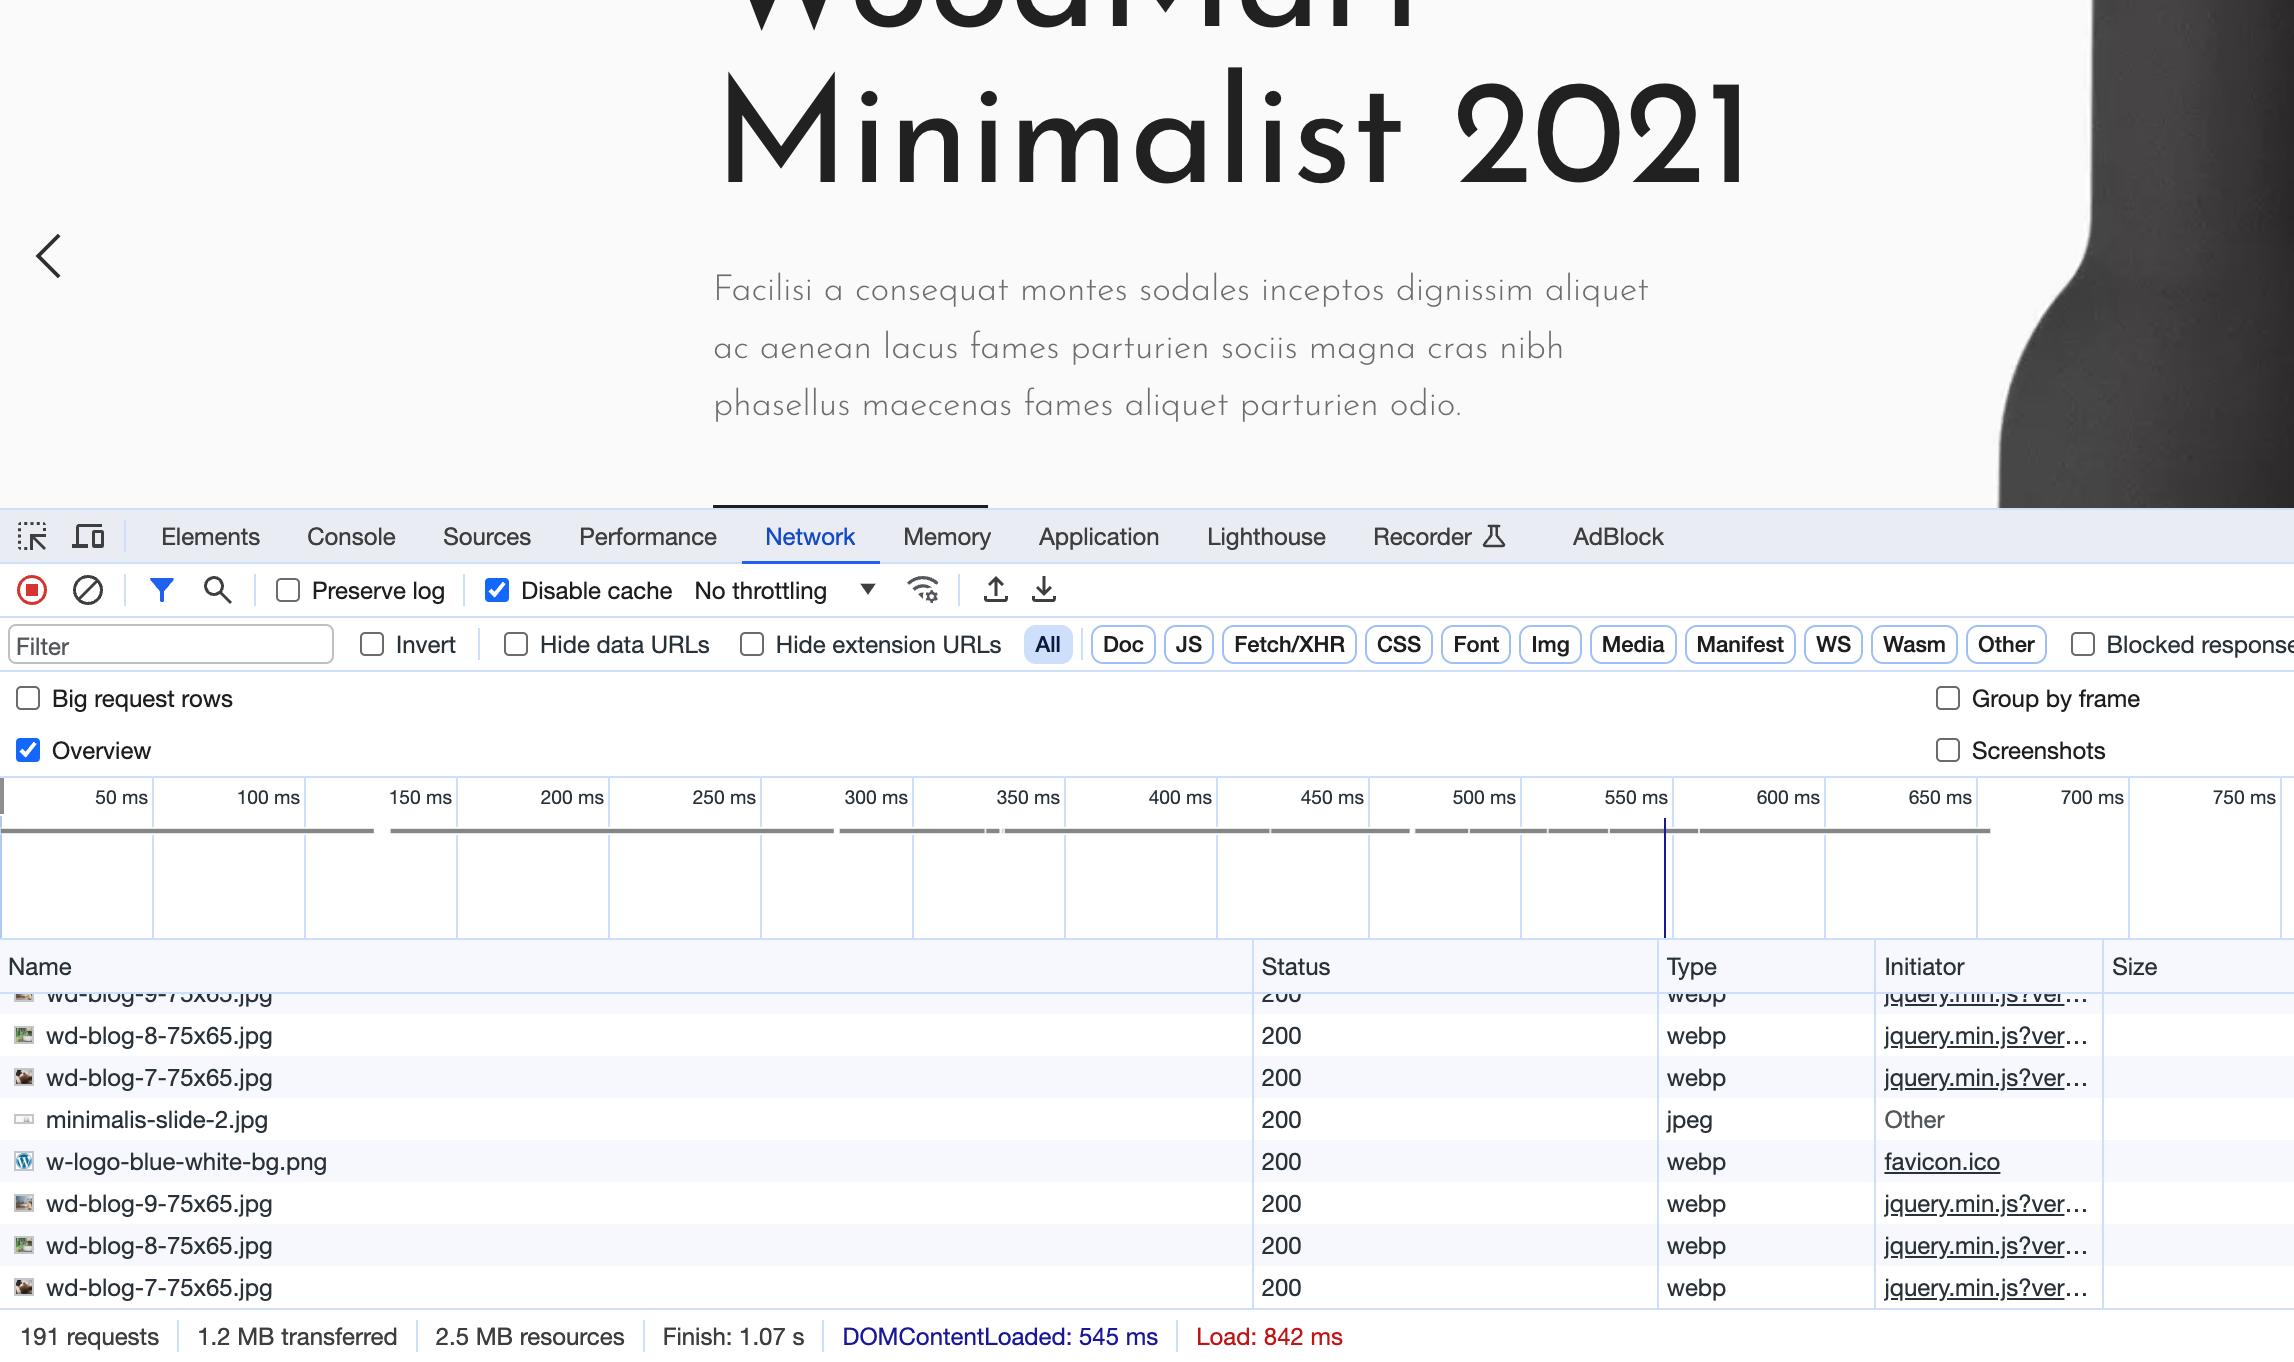2294x1362 pixels.
Task: Open network search magnifier
Action: (217, 590)
